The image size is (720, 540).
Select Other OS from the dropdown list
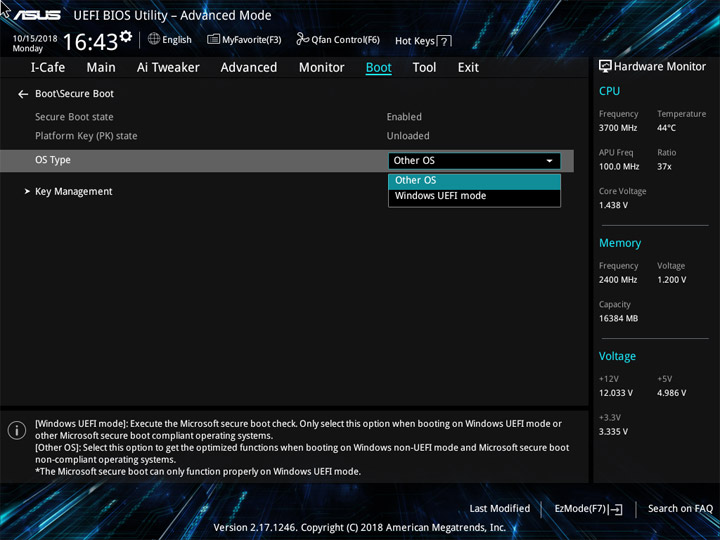point(474,180)
